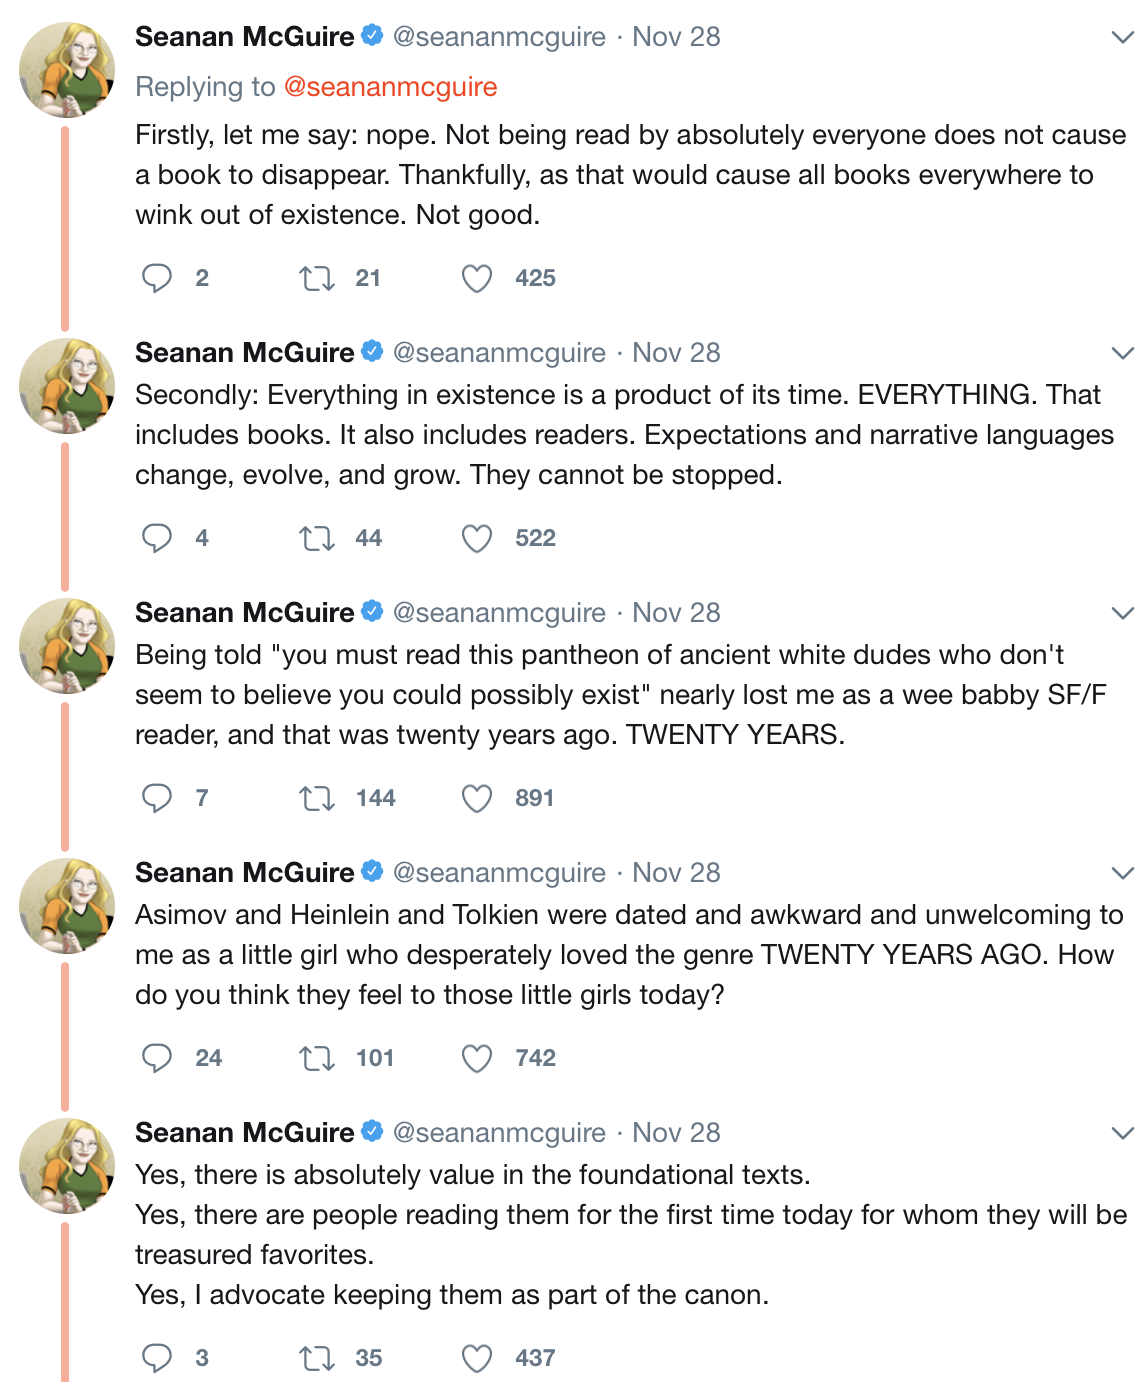Like the tweet with 425 likes

pyautogui.click(x=477, y=278)
